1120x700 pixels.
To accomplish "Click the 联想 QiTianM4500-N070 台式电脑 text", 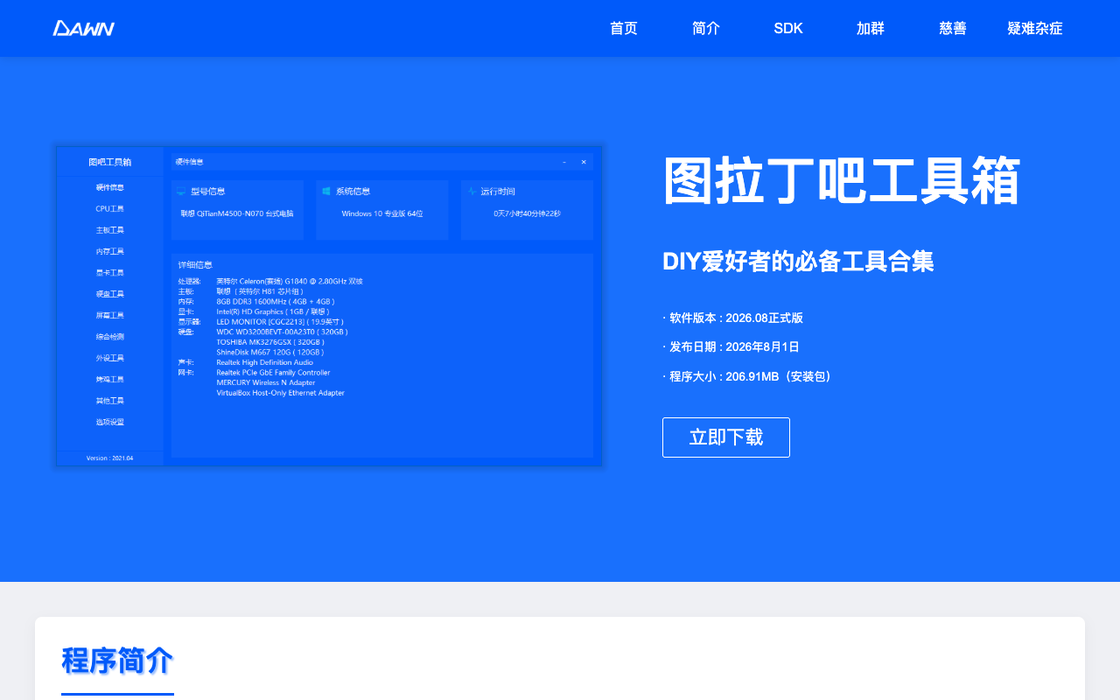I will click(x=236, y=214).
